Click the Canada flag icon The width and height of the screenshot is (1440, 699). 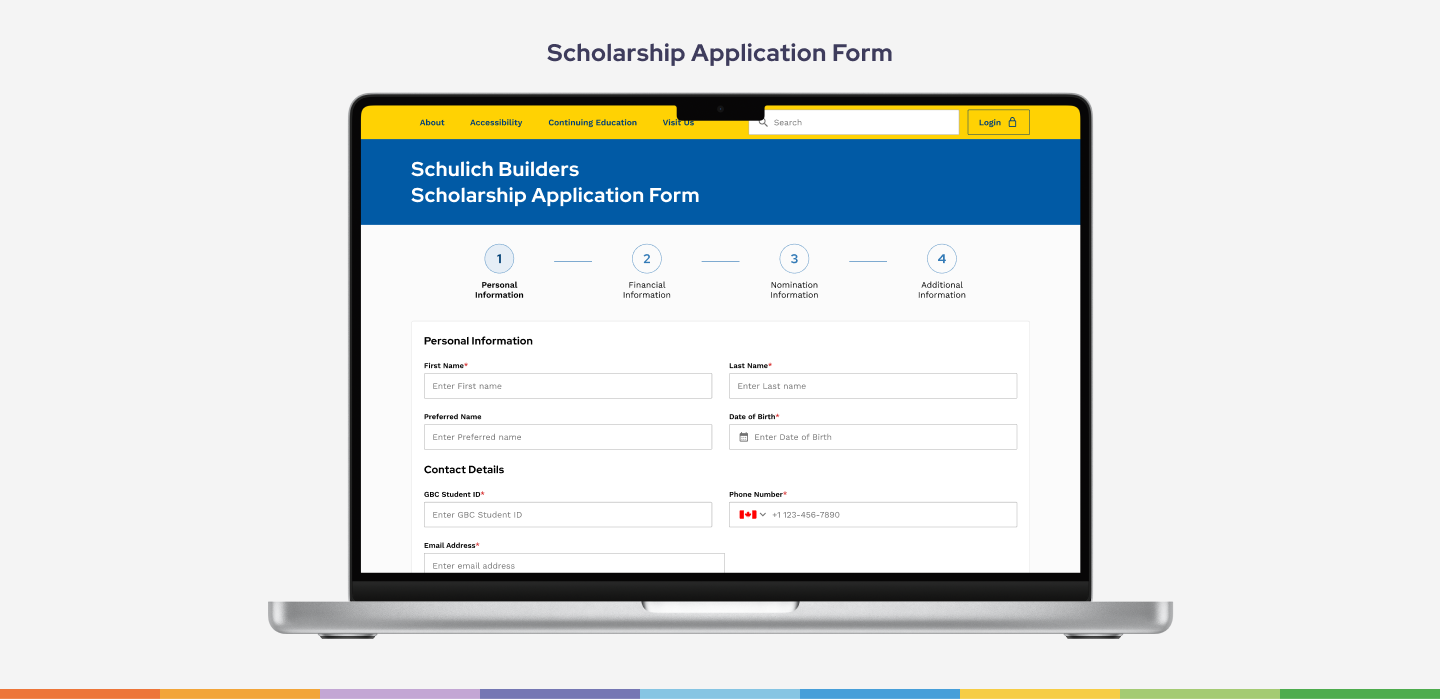pos(747,515)
